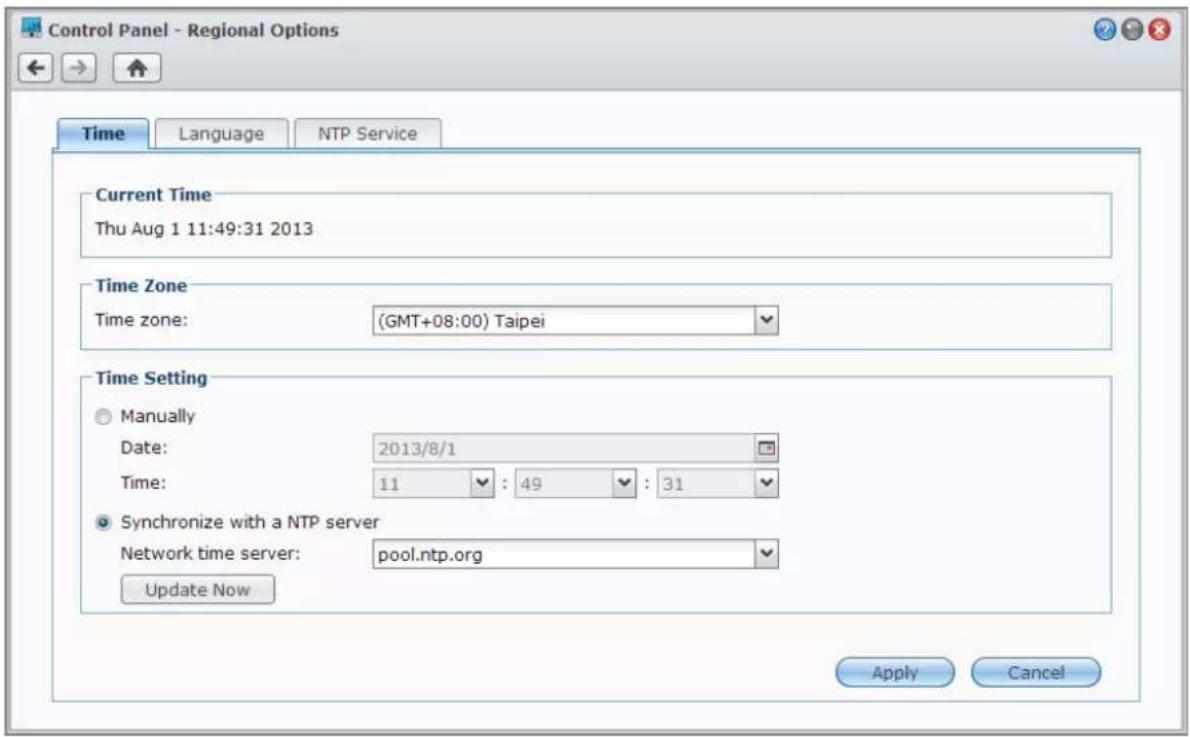Image resolution: width=1190 pixels, height=737 pixels.
Task: Select Synchronize with a NTP server option
Action: click(x=103, y=523)
